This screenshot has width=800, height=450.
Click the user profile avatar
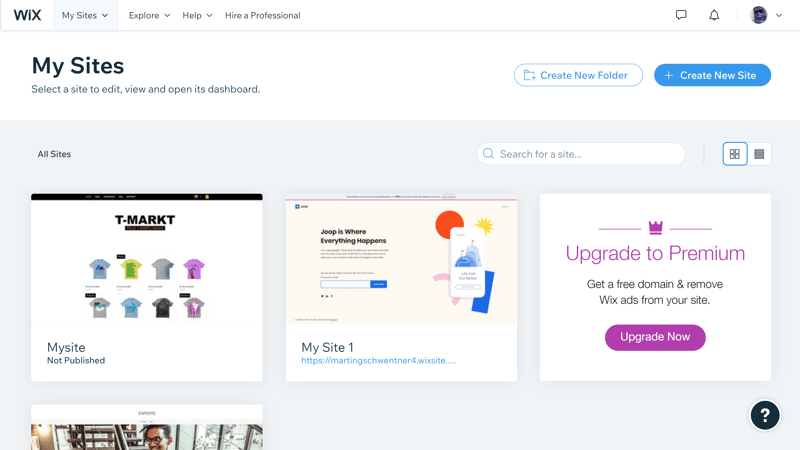pyautogui.click(x=759, y=15)
